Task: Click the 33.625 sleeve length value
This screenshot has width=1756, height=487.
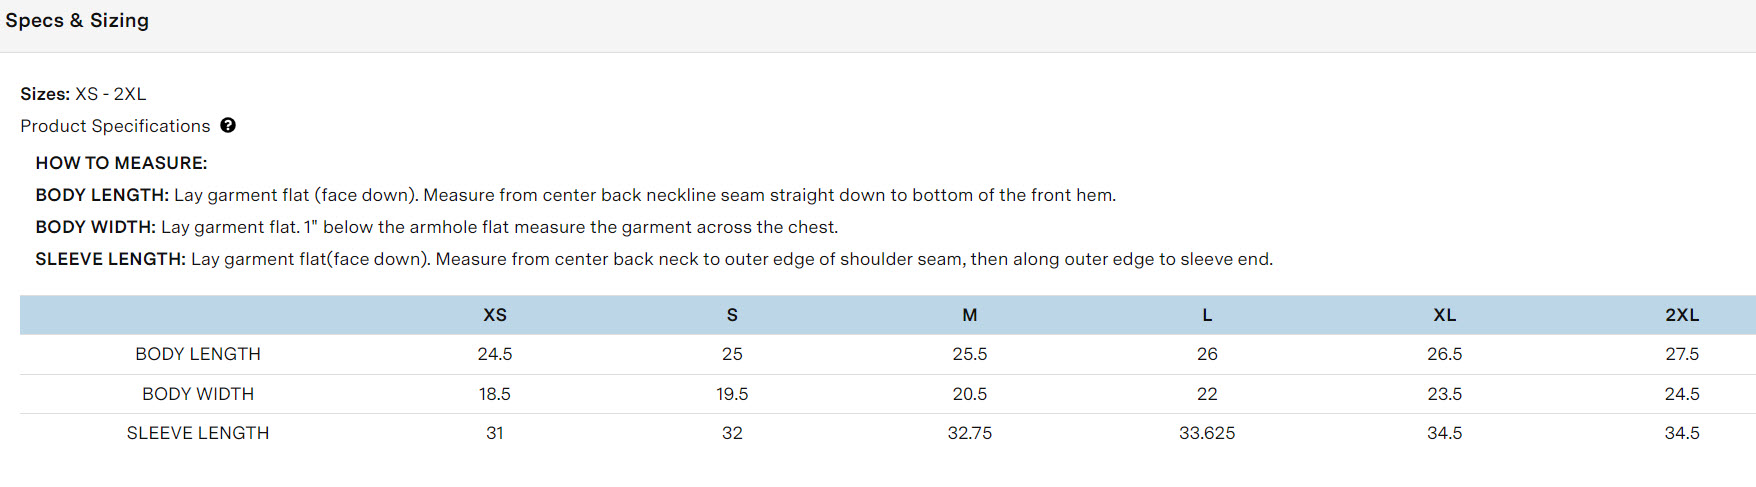Action: coord(1207,433)
